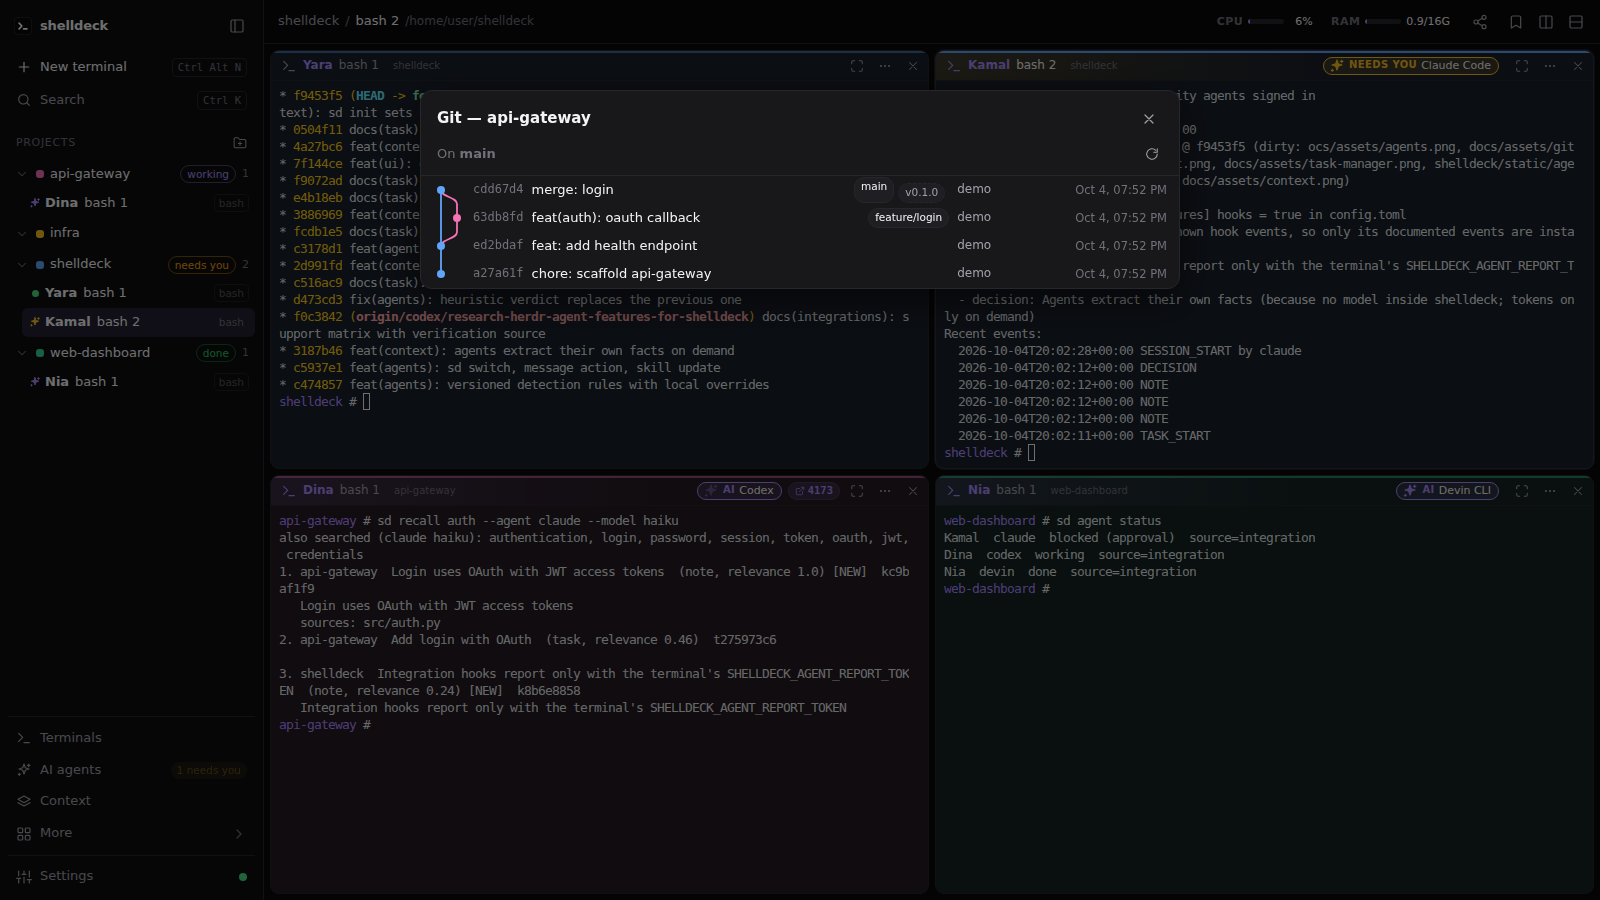Viewport: 1600px width, 900px height.
Task: Switch to the split-columns layout icon
Action: point(1546,22)
